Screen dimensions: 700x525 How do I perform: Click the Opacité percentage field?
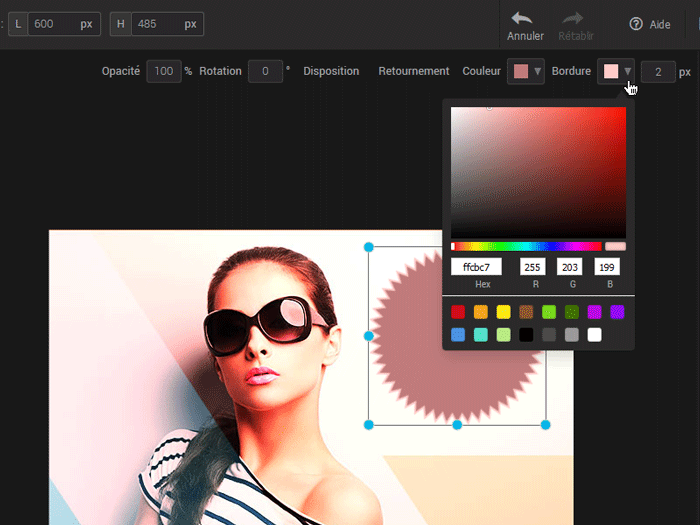pos(163,72)
